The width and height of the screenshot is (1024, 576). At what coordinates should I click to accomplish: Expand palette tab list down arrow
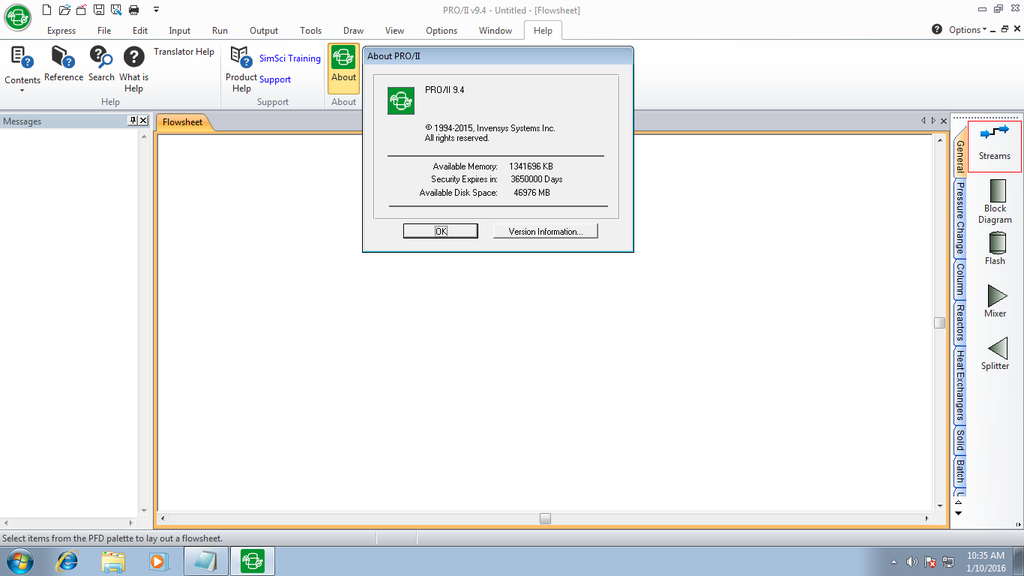point(959,513)
